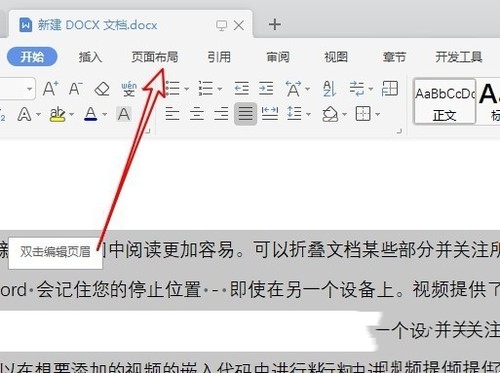Screen dimensions: 500x373
Task: Expand line spacing dropdown arrow
Action: point(308,114)
